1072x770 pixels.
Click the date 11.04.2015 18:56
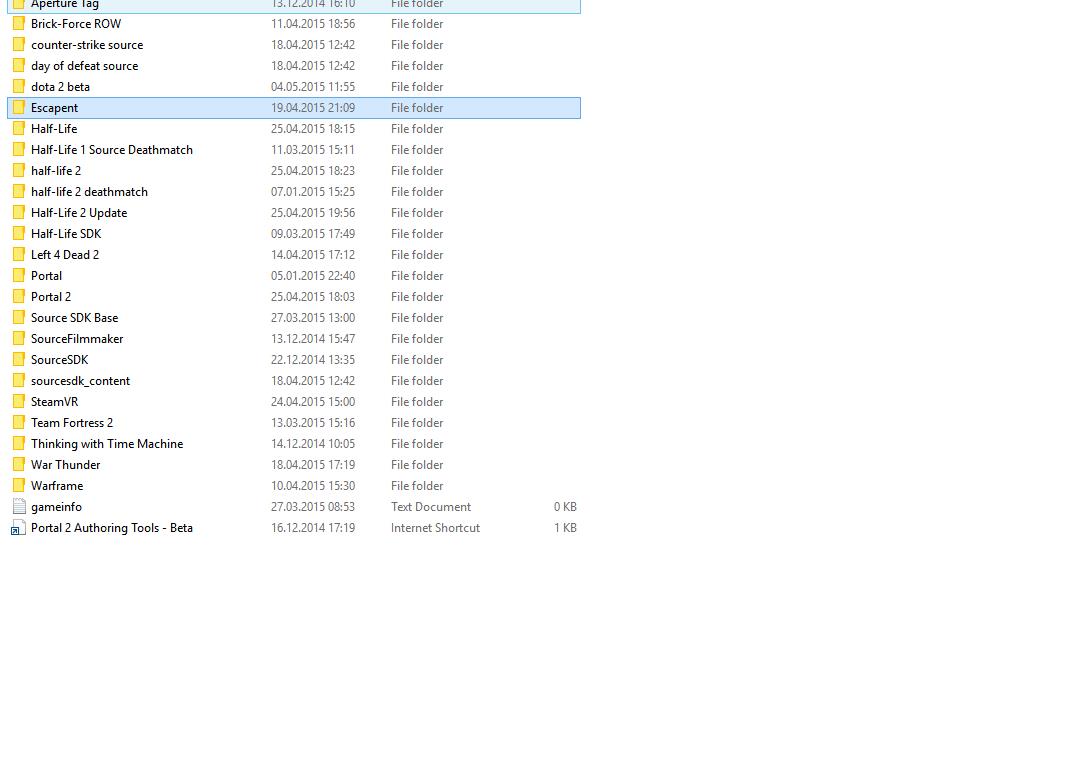[313, 24]
